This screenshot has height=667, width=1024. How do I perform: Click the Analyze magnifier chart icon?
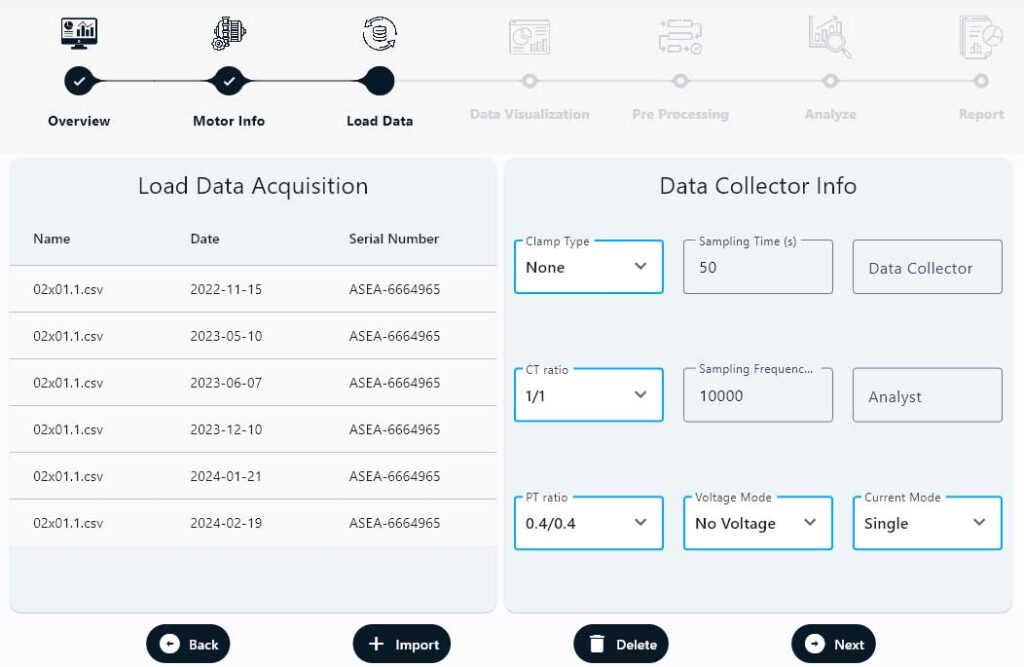(x=830, y=37)
